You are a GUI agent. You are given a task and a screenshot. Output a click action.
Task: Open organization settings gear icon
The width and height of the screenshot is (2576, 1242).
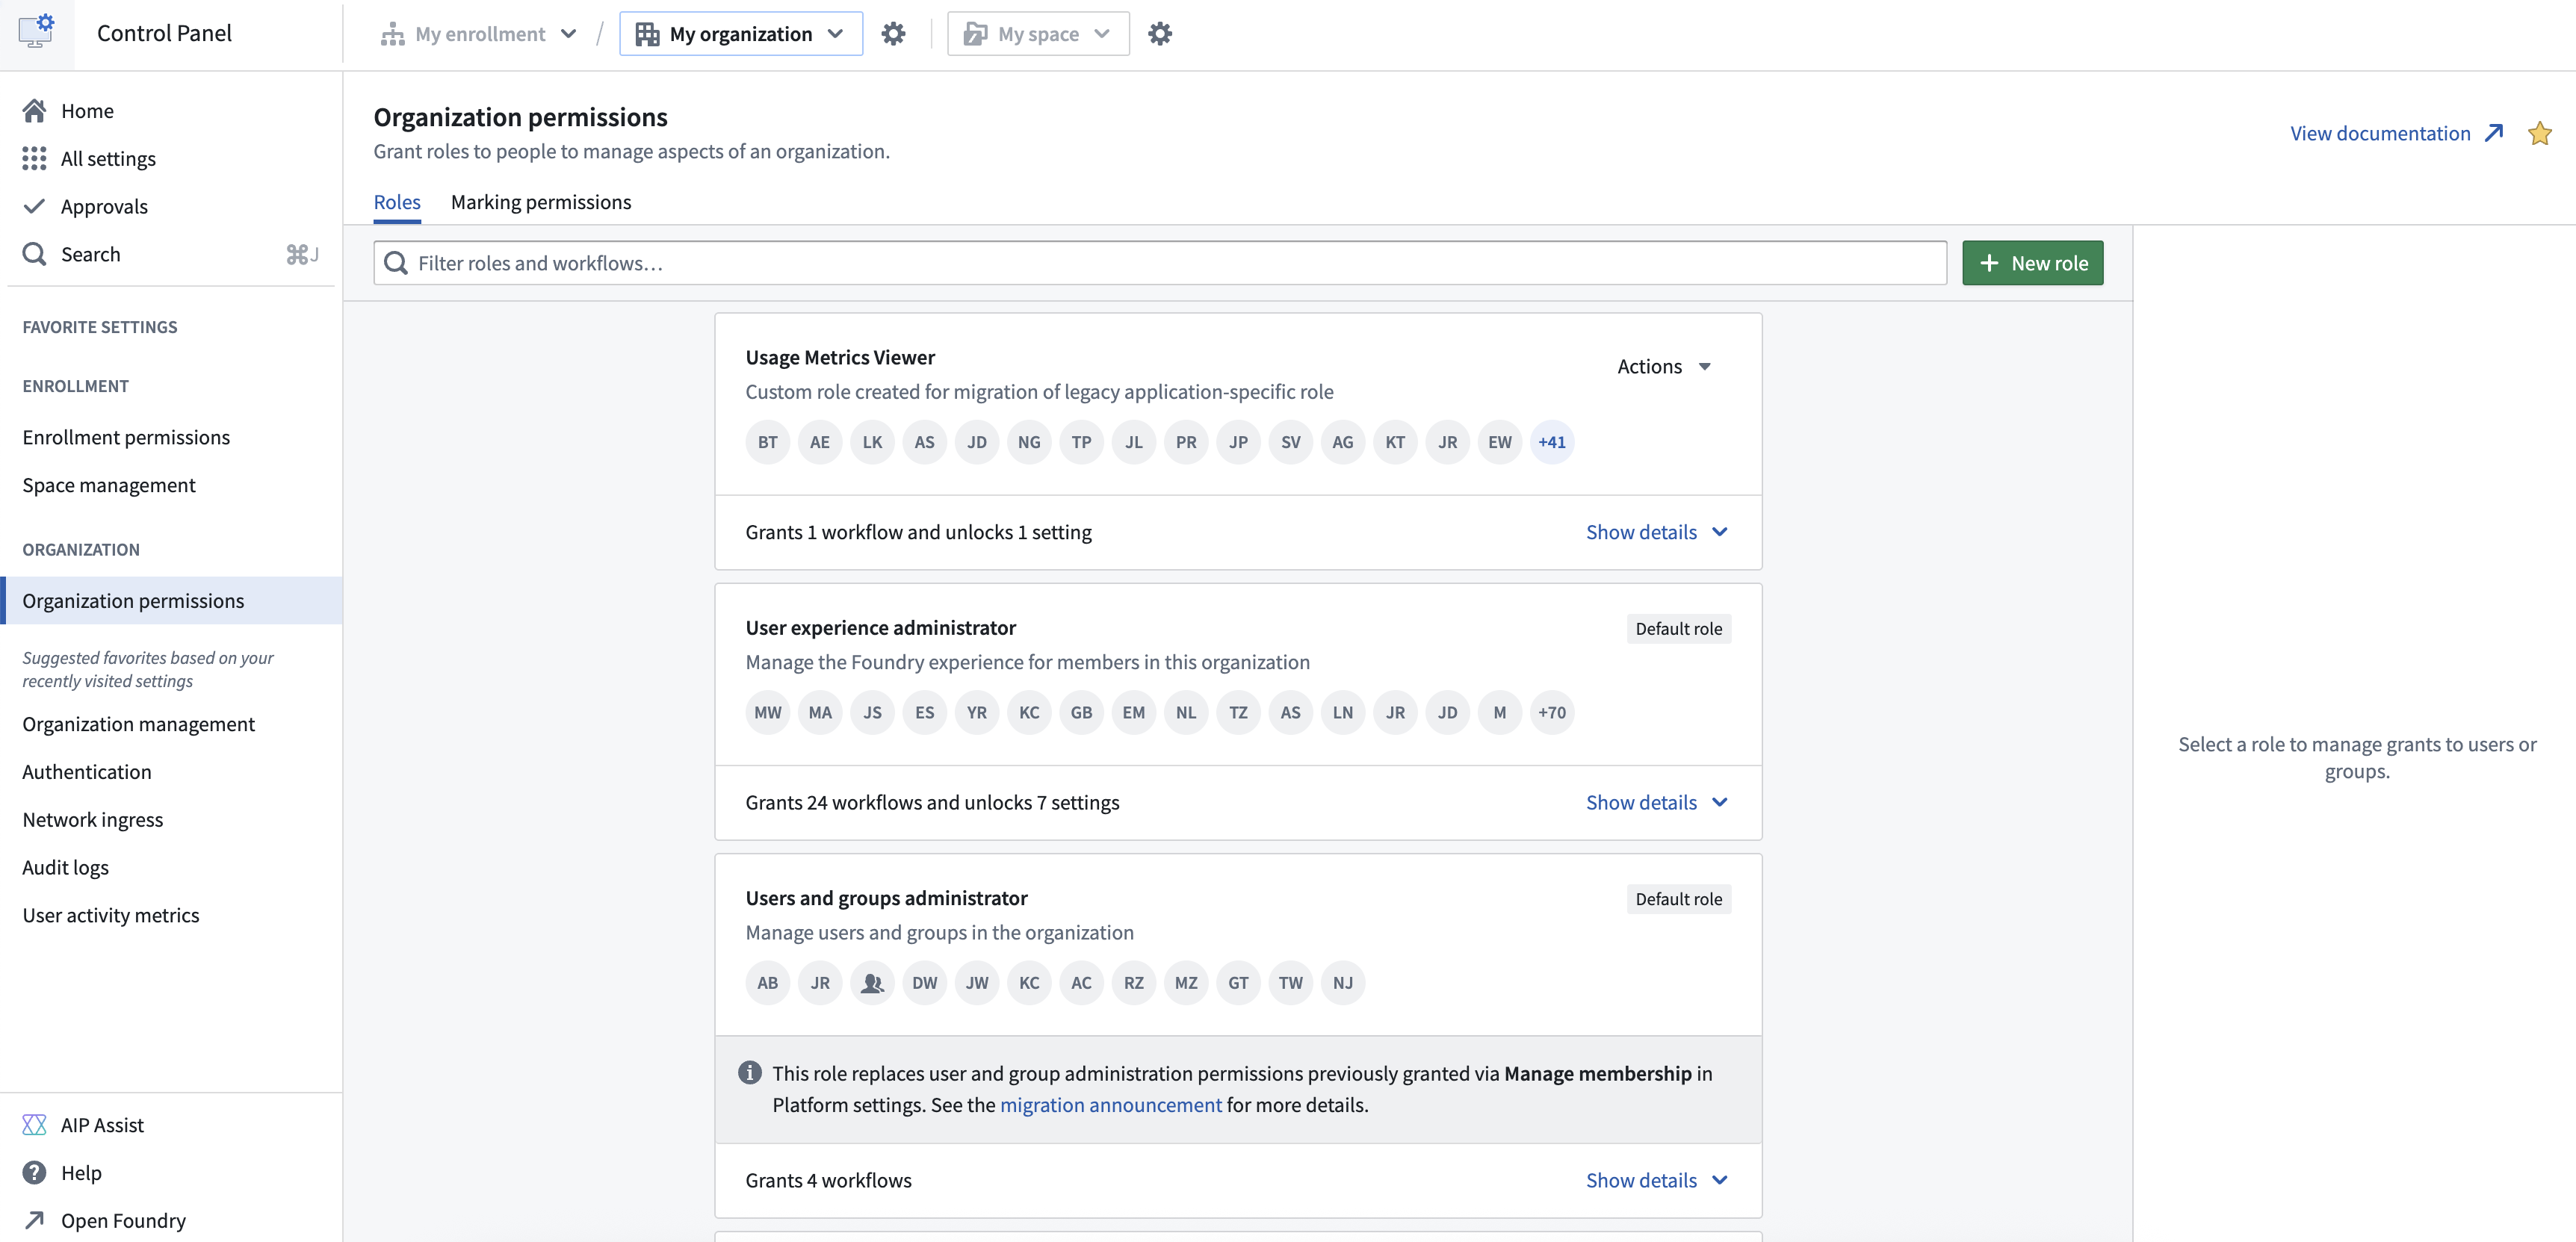tap(893, 34)
